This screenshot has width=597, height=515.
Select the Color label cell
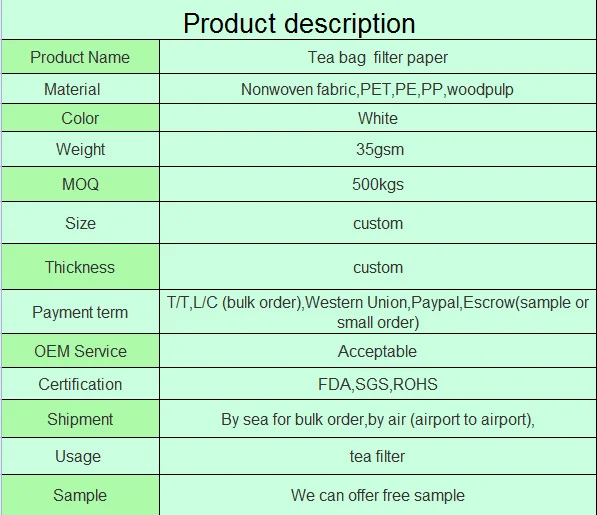pos(80,118)
